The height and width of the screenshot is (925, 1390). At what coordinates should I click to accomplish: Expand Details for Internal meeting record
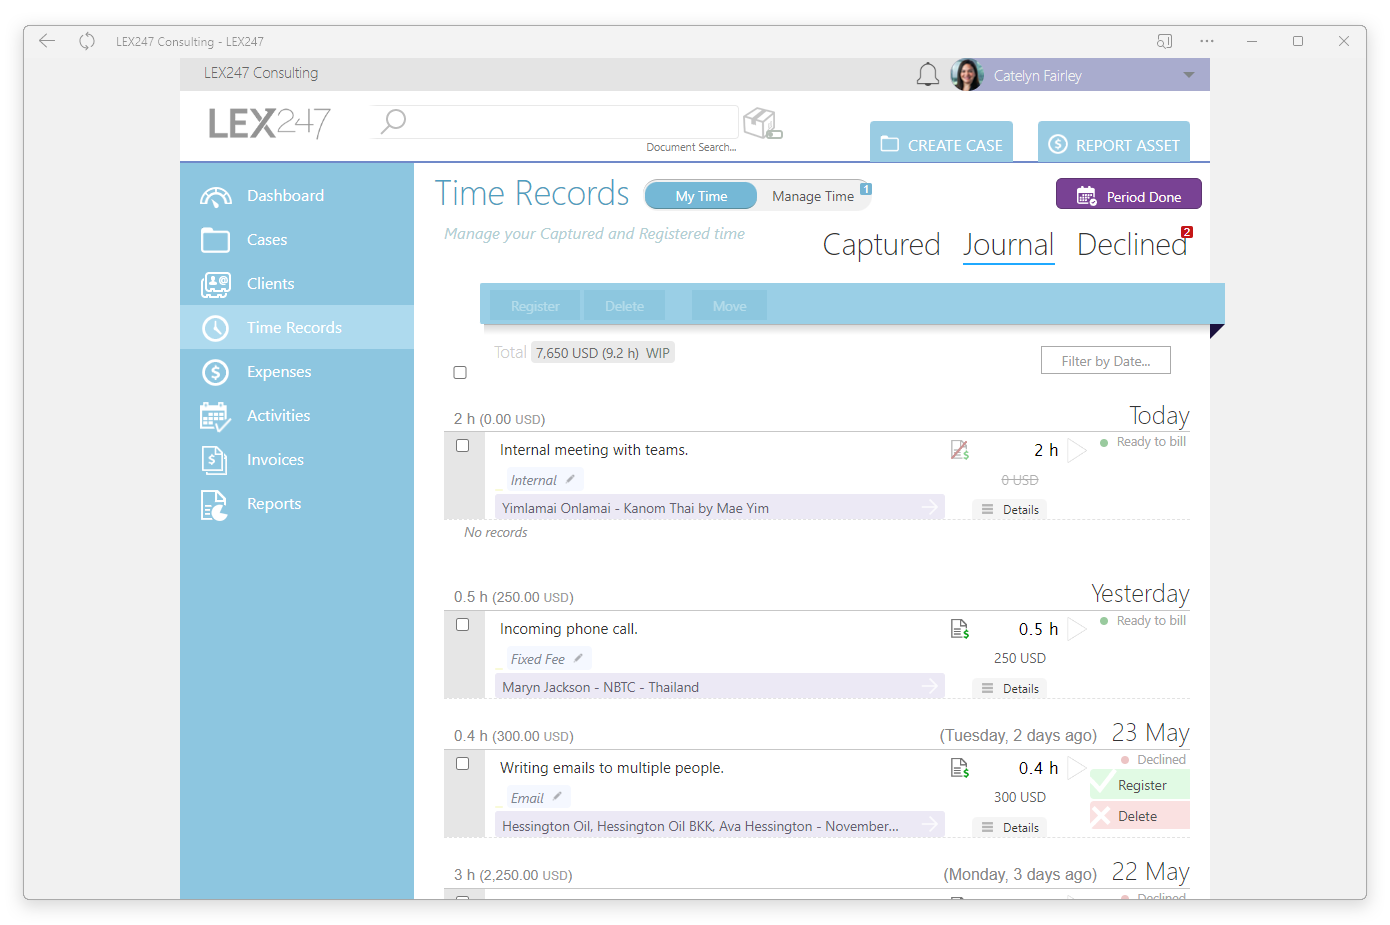1010,509
